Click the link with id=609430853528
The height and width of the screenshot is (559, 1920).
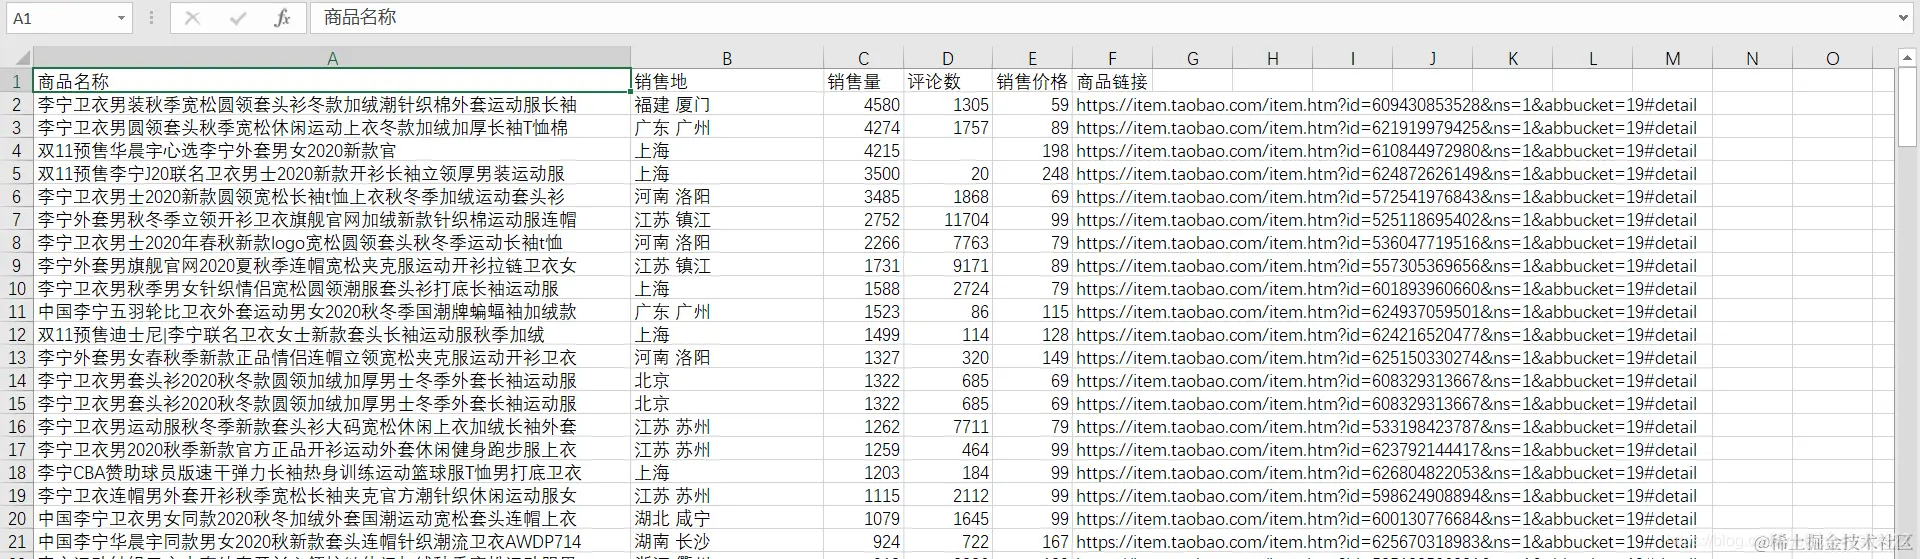point(1386,104)
